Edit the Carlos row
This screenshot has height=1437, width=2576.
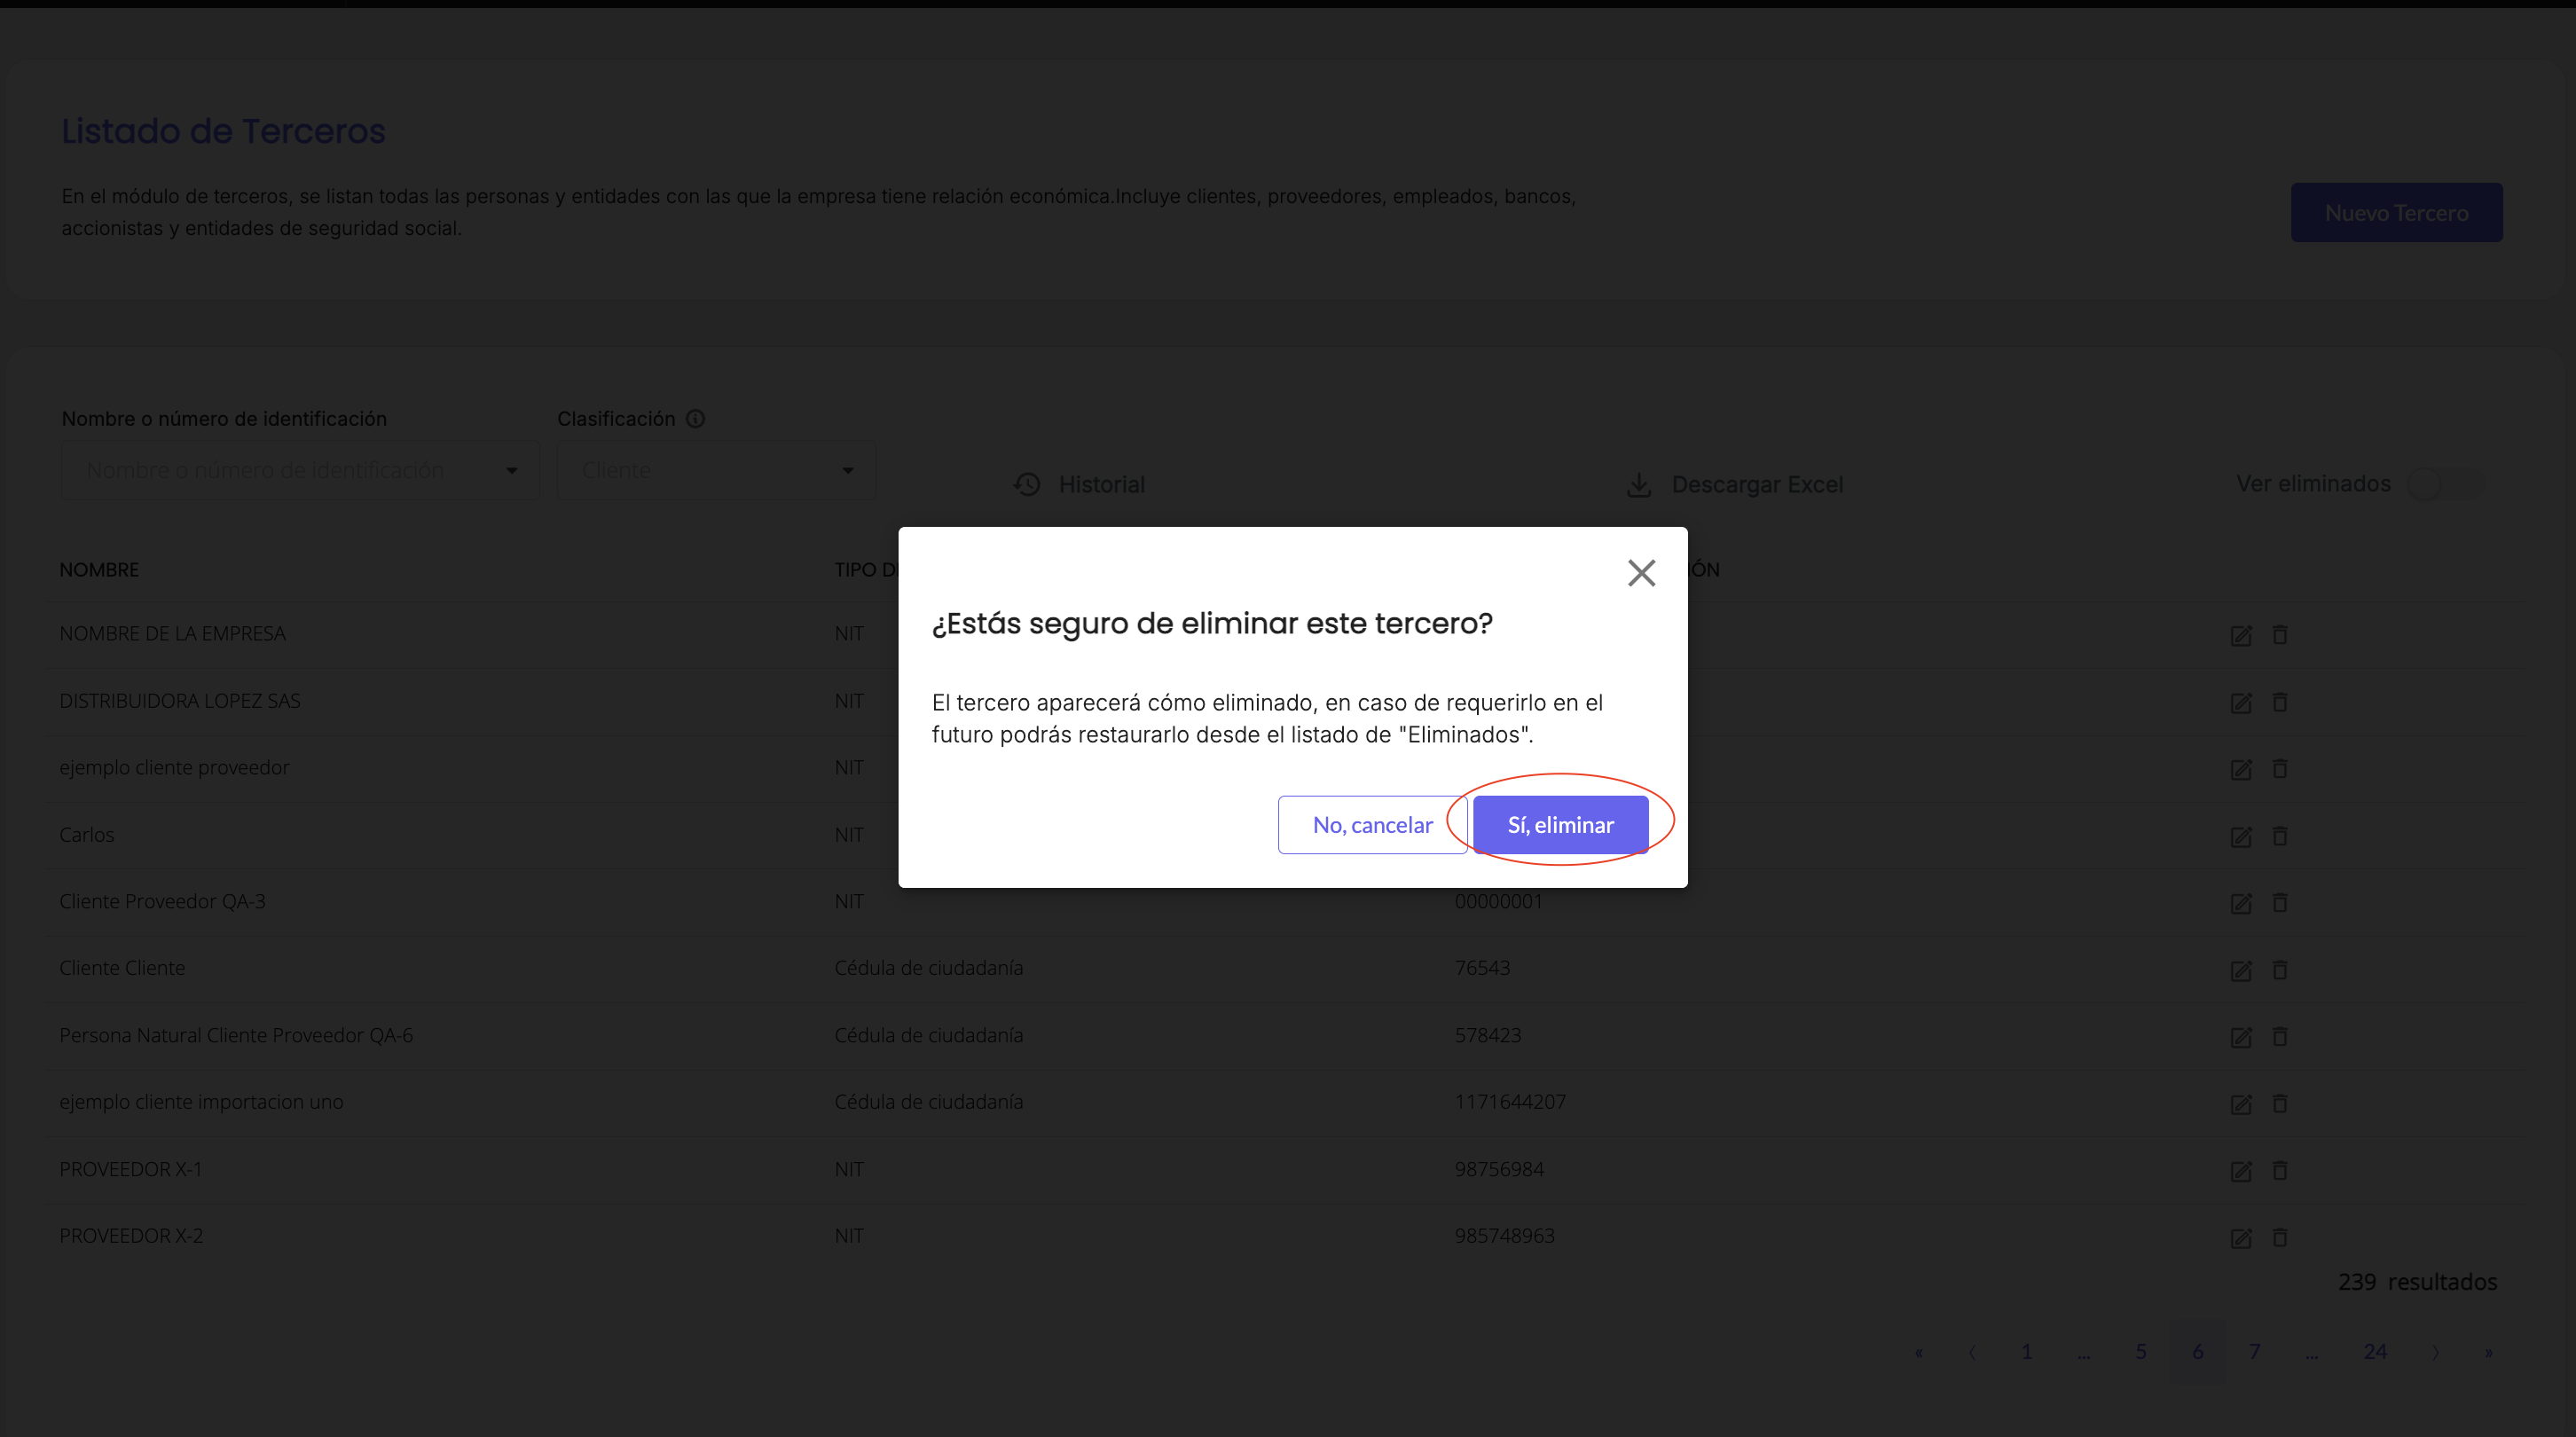tap(2240, 836)
